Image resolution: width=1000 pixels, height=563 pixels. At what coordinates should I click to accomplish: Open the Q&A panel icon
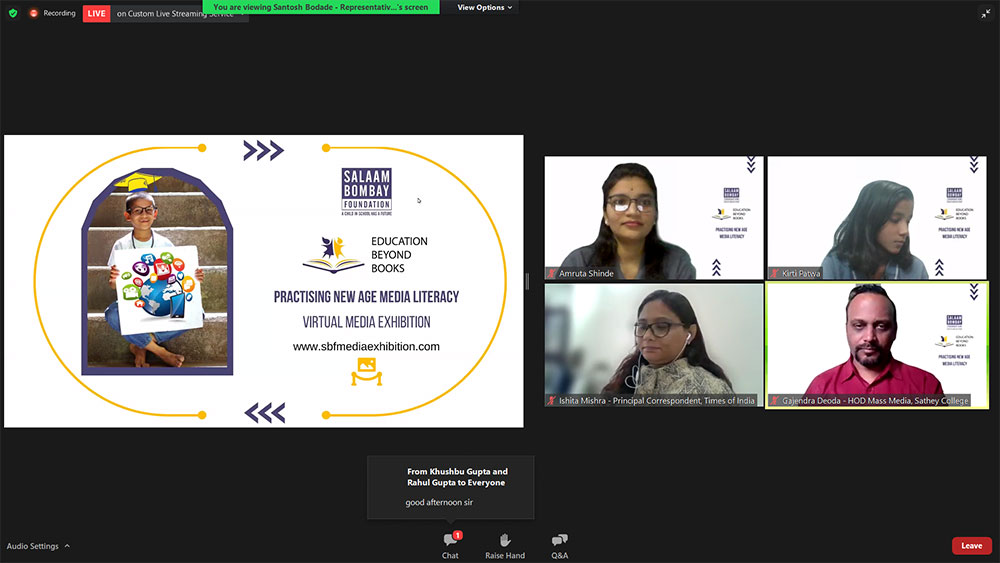click(559, 540)
